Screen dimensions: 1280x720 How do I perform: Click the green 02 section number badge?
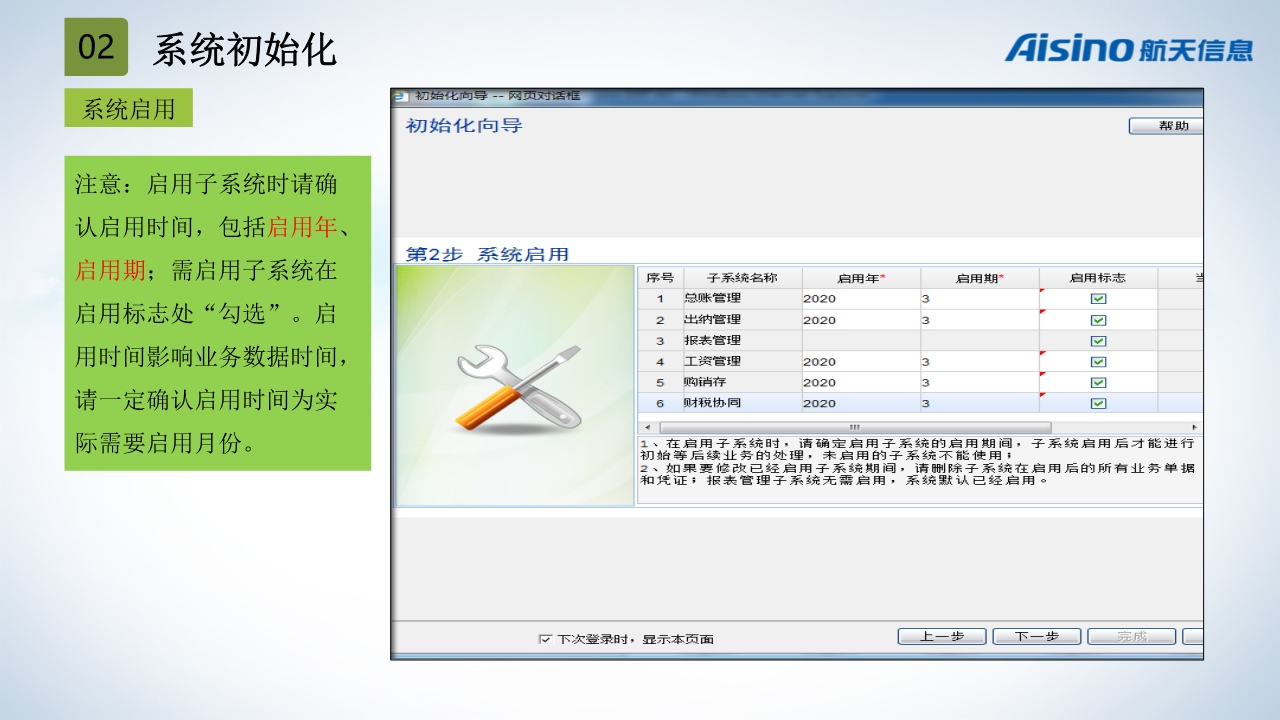point(96,47)
